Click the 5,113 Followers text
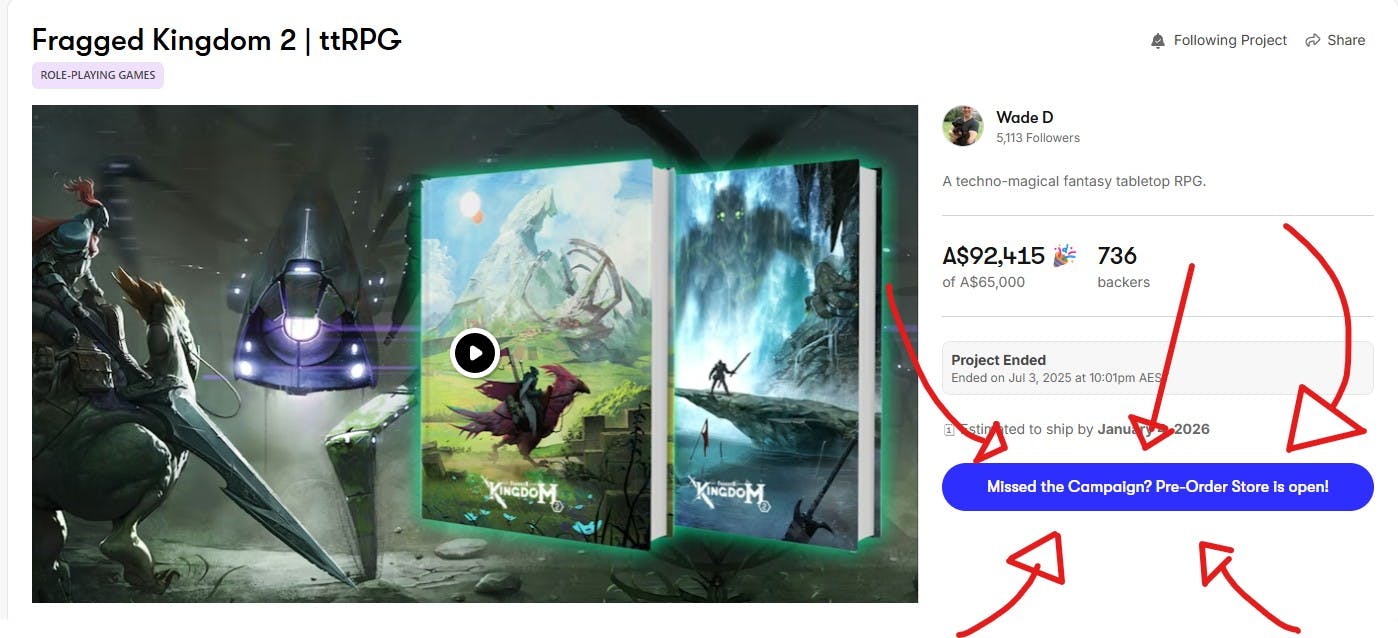 click(1038, 138)
